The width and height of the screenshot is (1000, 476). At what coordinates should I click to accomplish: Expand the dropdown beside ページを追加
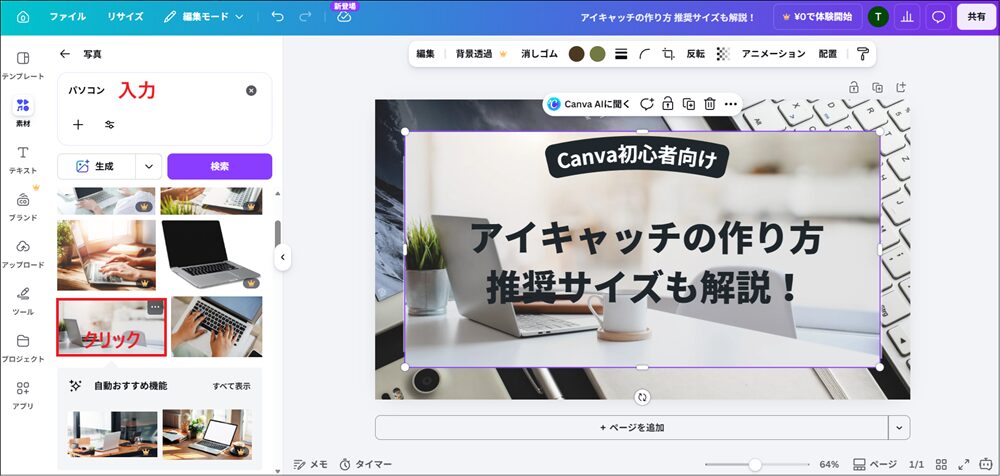[x=899, y=428]
